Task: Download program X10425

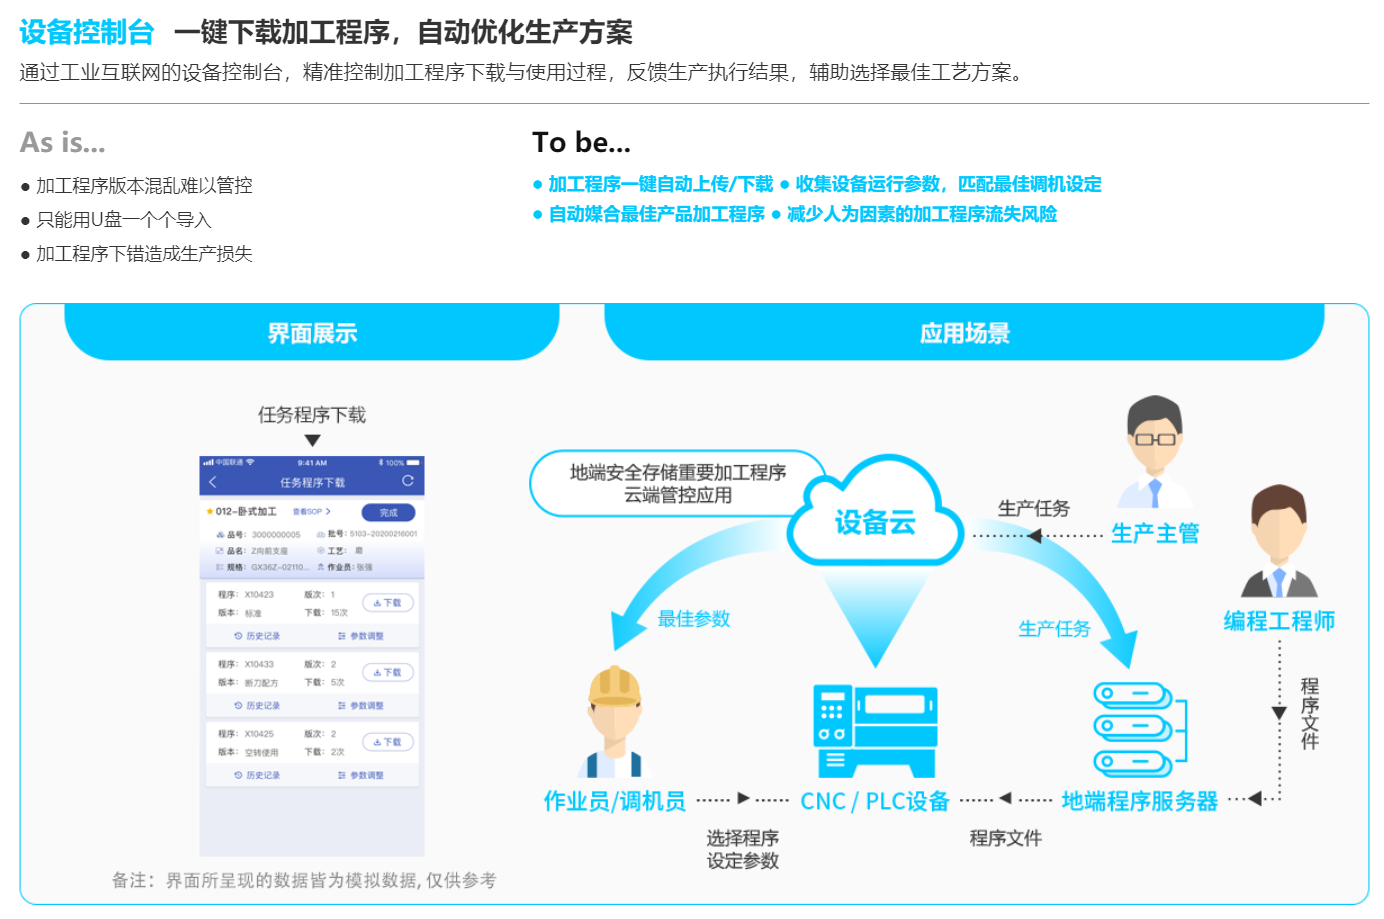Action: 387,742
